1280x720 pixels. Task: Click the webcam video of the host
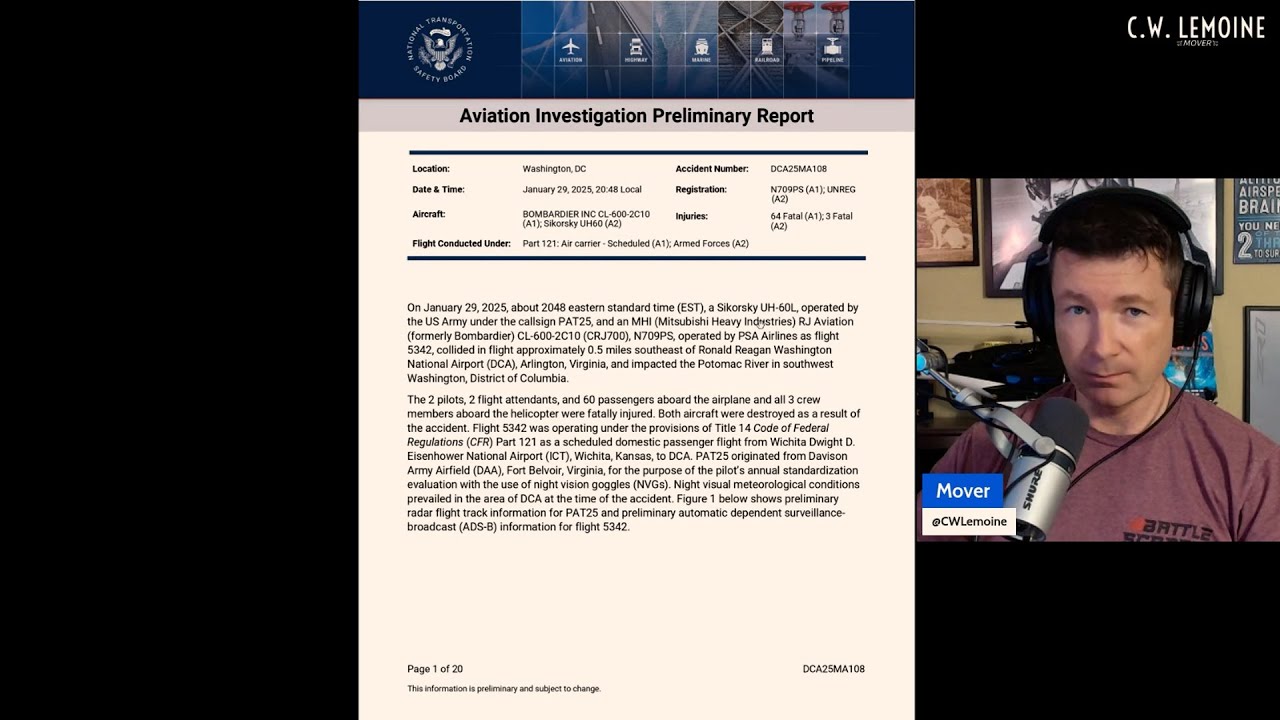[1098, 360]
